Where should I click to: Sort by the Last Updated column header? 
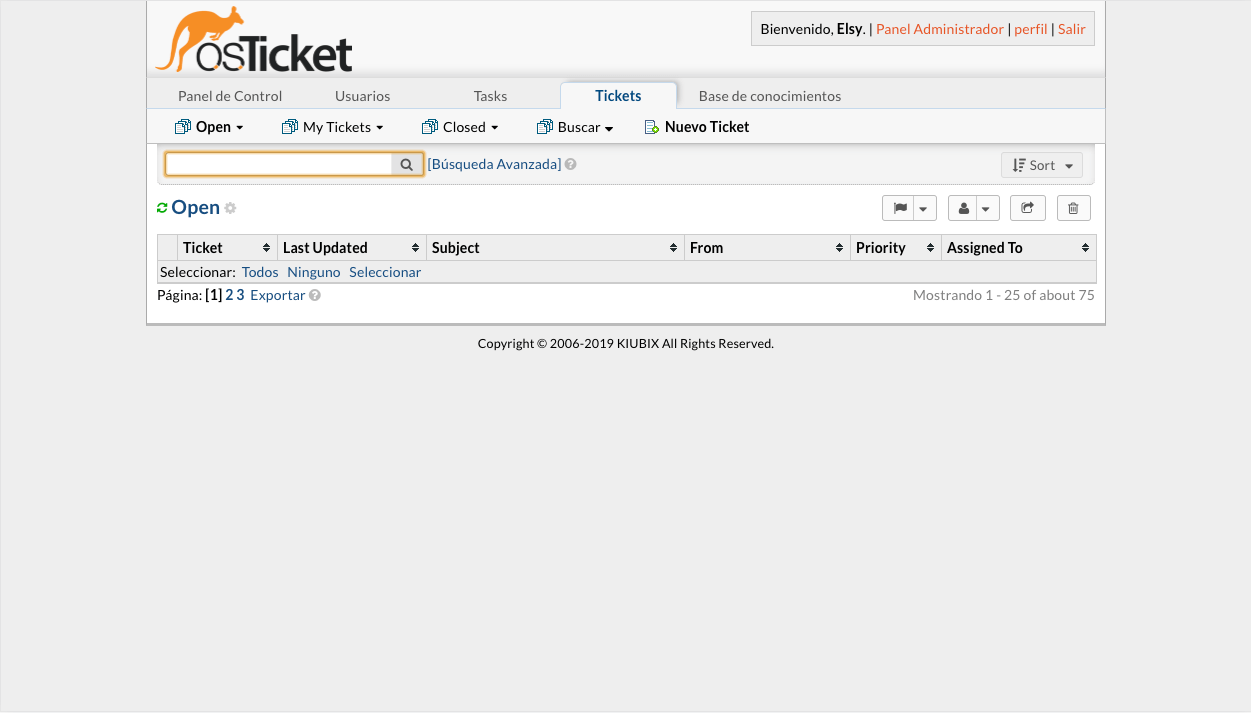[x=325, y=248]
